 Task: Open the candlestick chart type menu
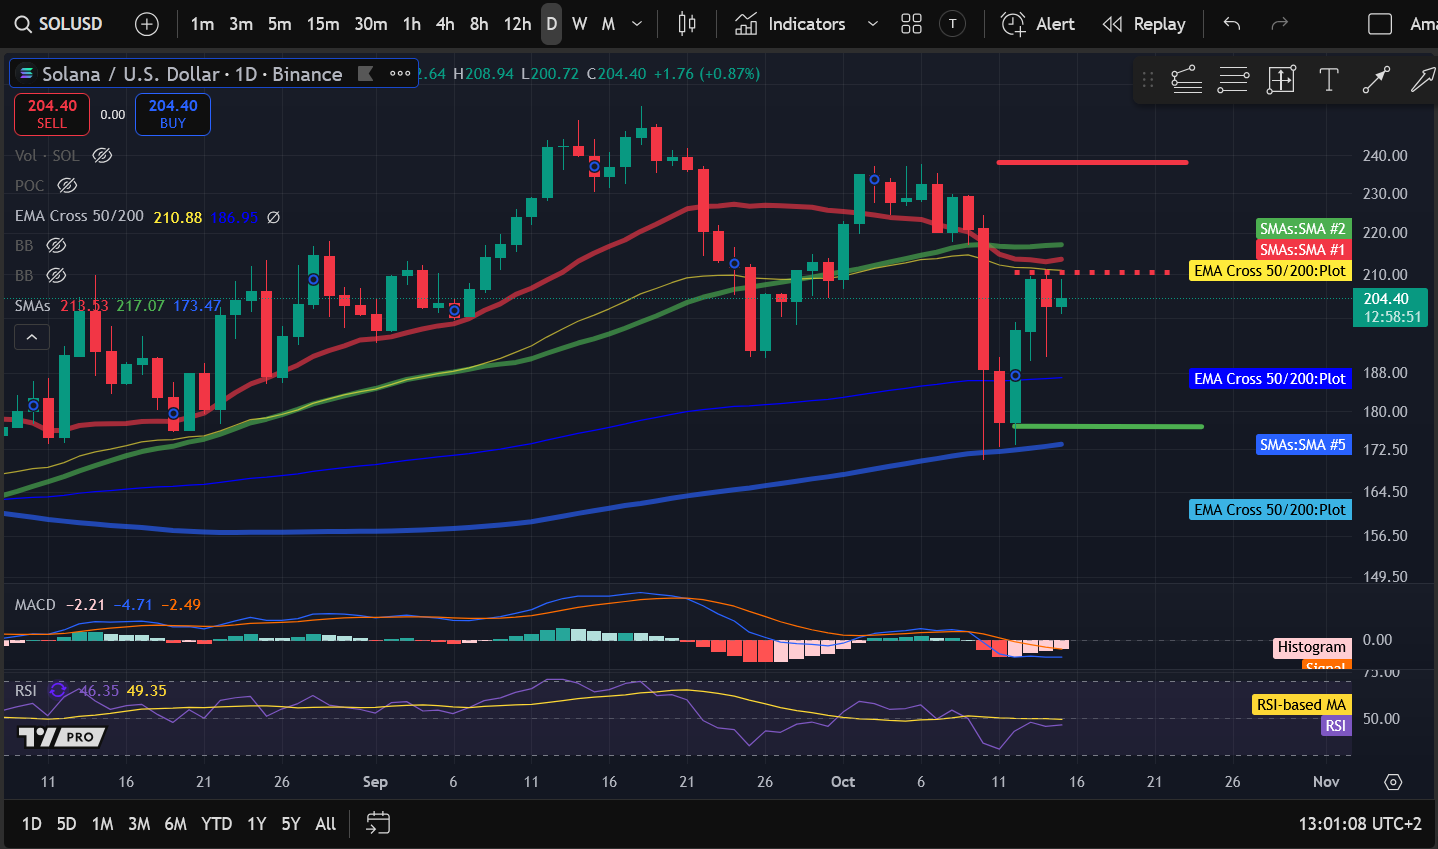(687, 24)
